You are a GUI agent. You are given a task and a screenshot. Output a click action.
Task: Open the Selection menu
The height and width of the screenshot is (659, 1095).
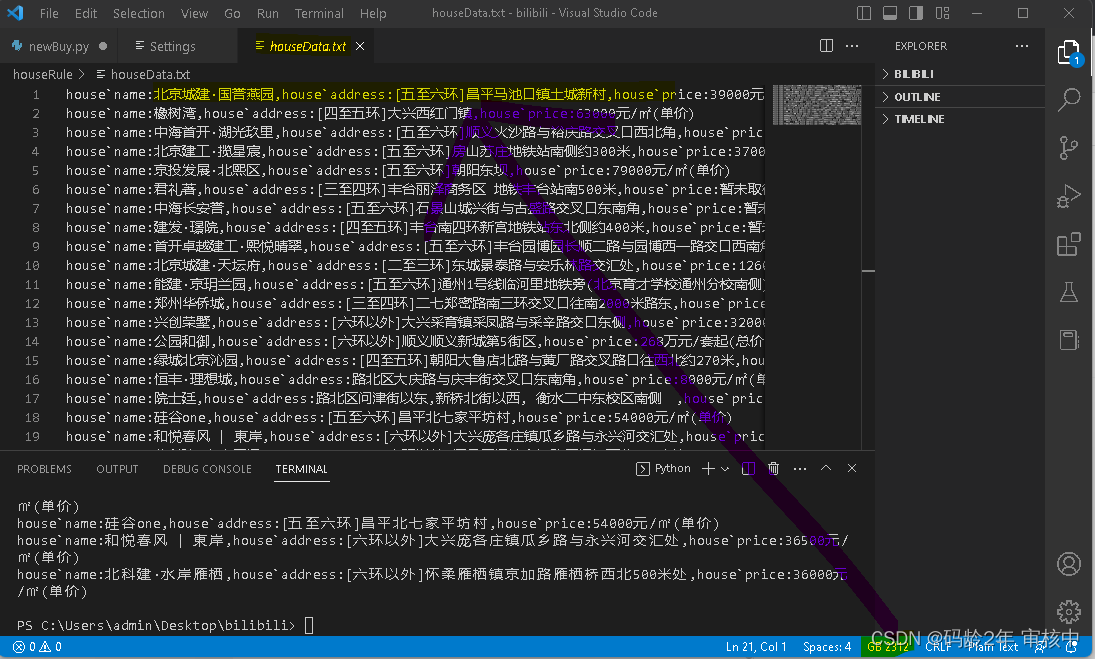coord(139,13)
